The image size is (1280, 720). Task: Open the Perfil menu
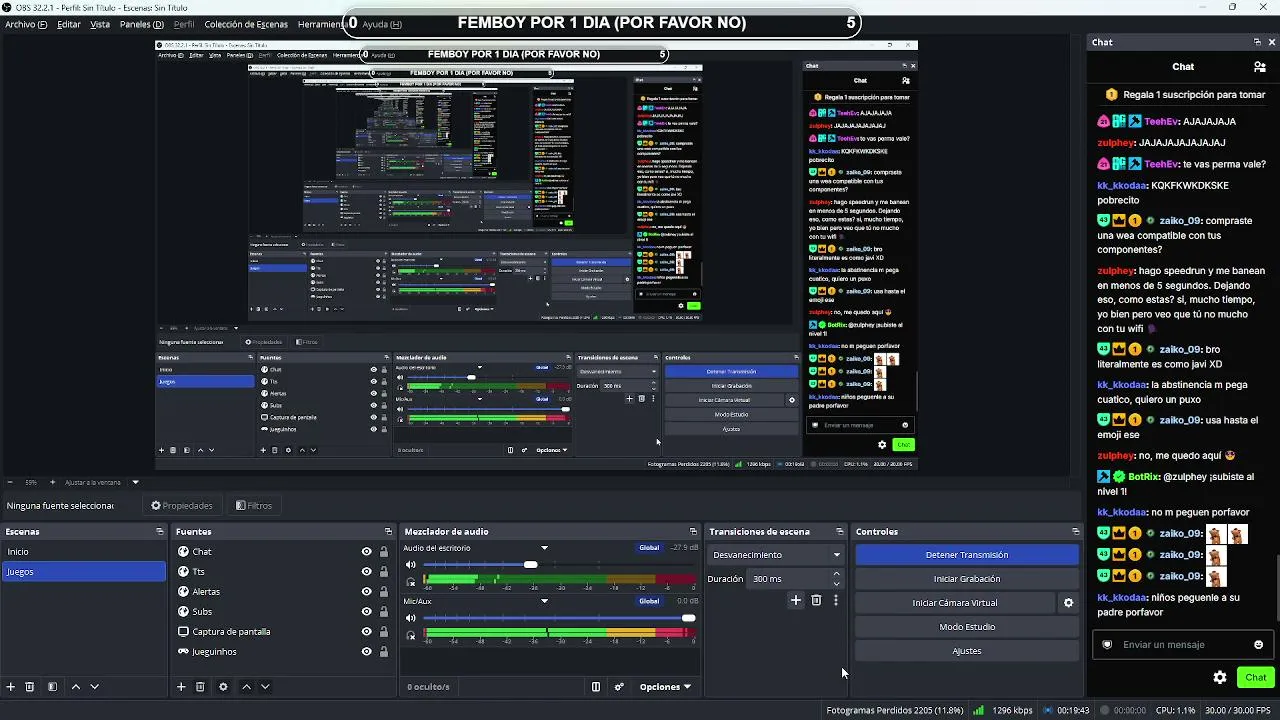[184, 24]
